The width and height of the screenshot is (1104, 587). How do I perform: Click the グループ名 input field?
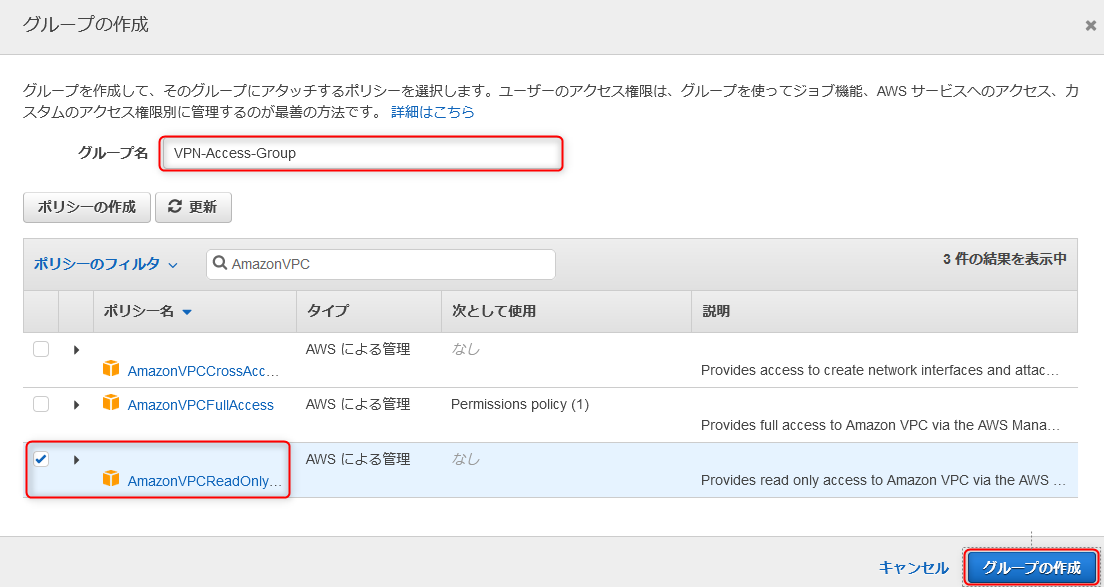pos(363,153)
